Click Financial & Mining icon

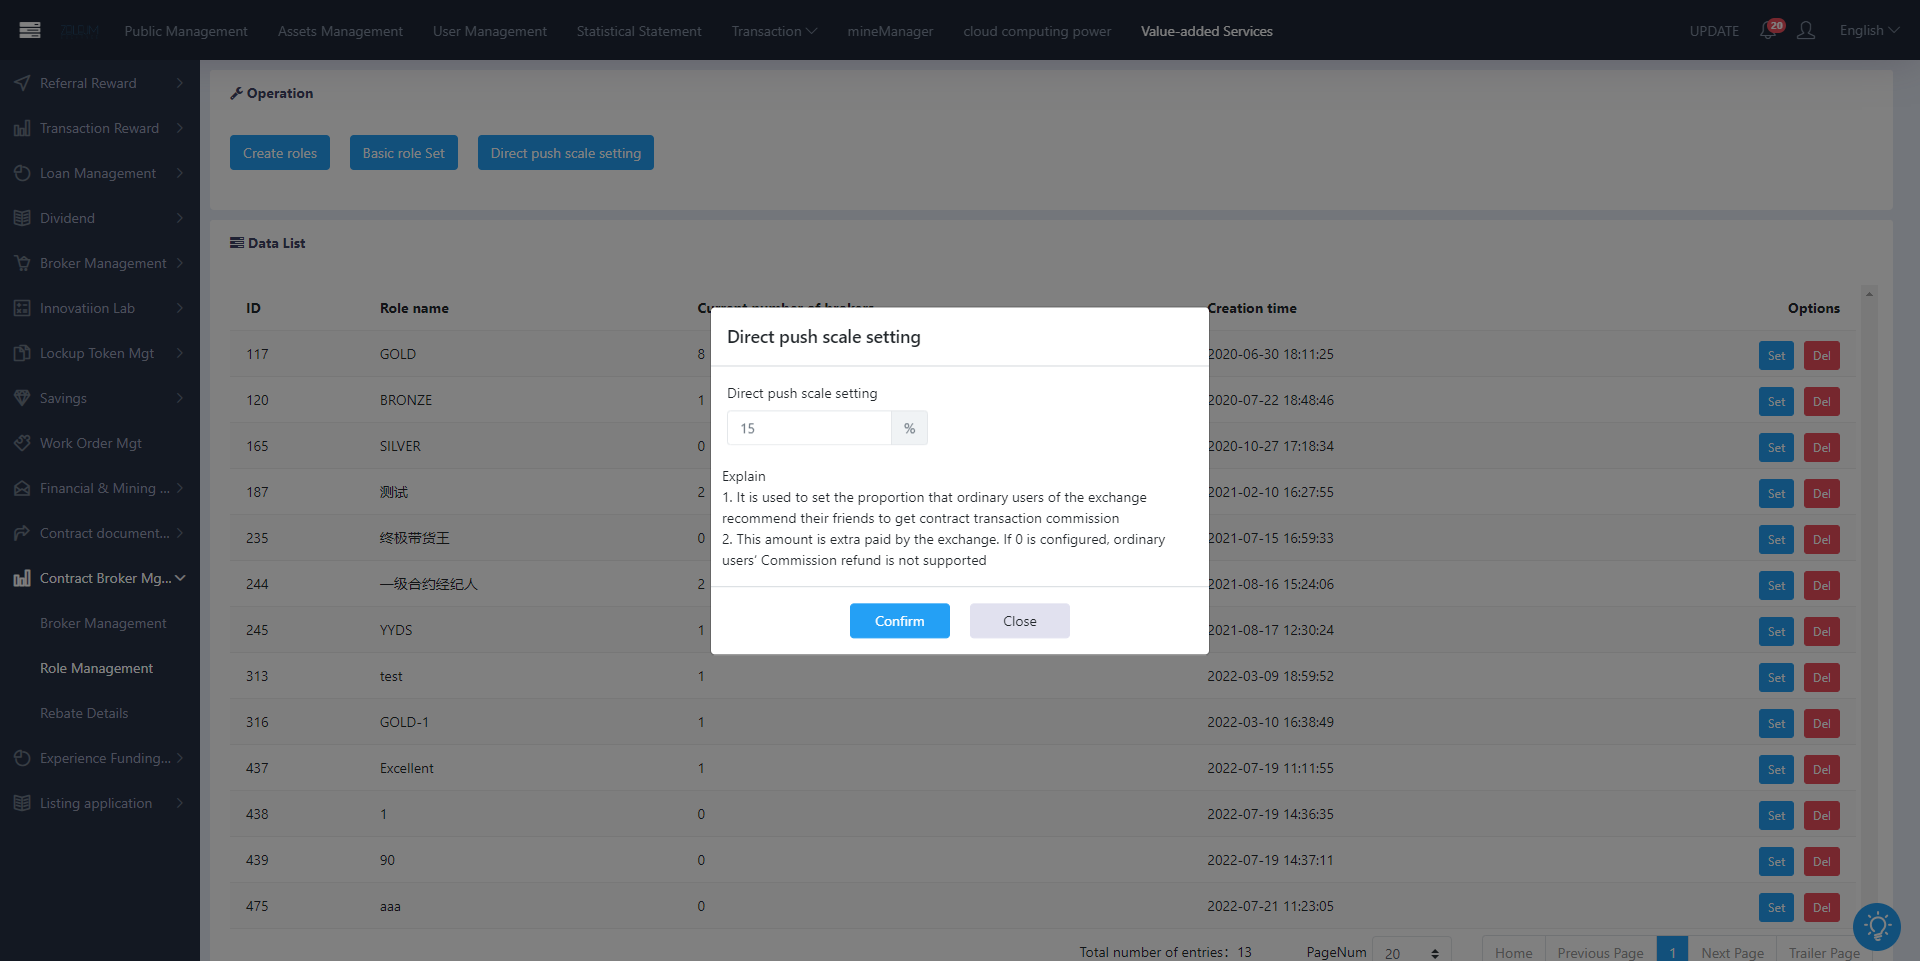click(22, 488)
